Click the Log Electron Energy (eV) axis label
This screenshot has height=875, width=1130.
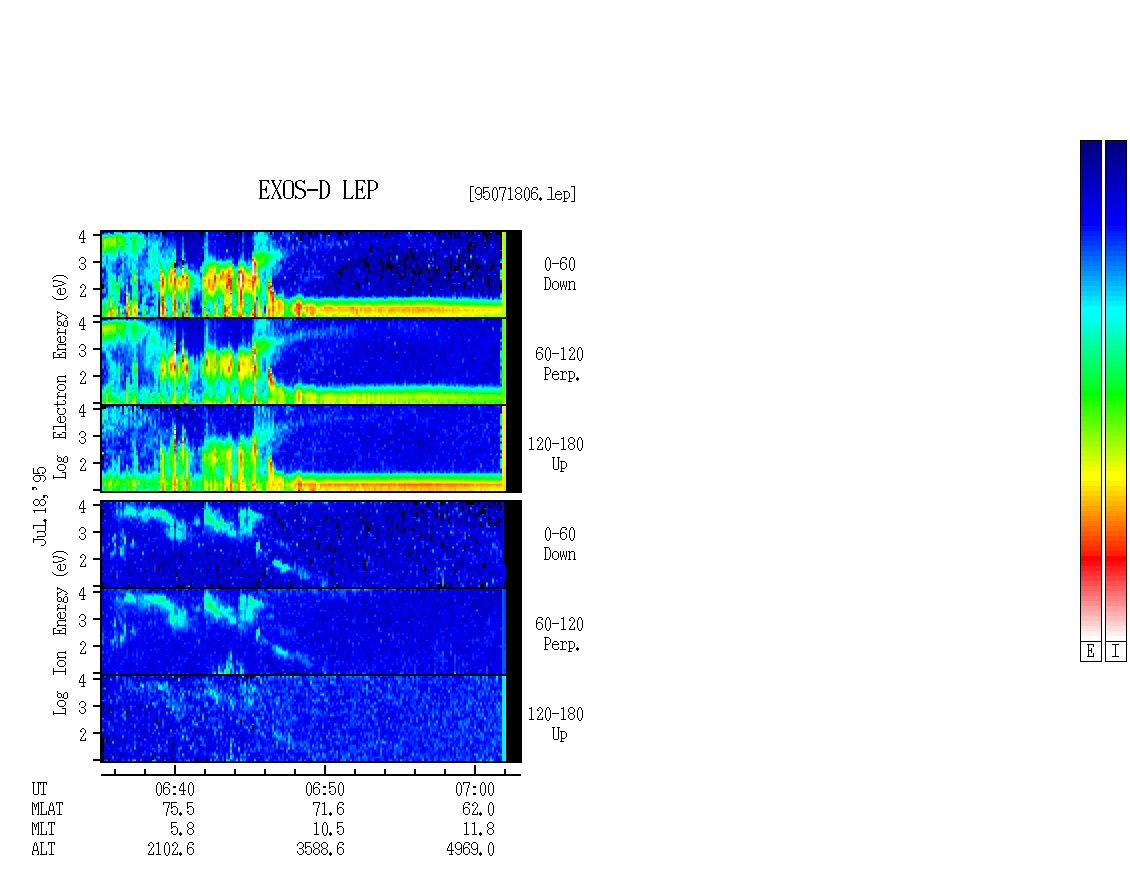tap(61, 376)
